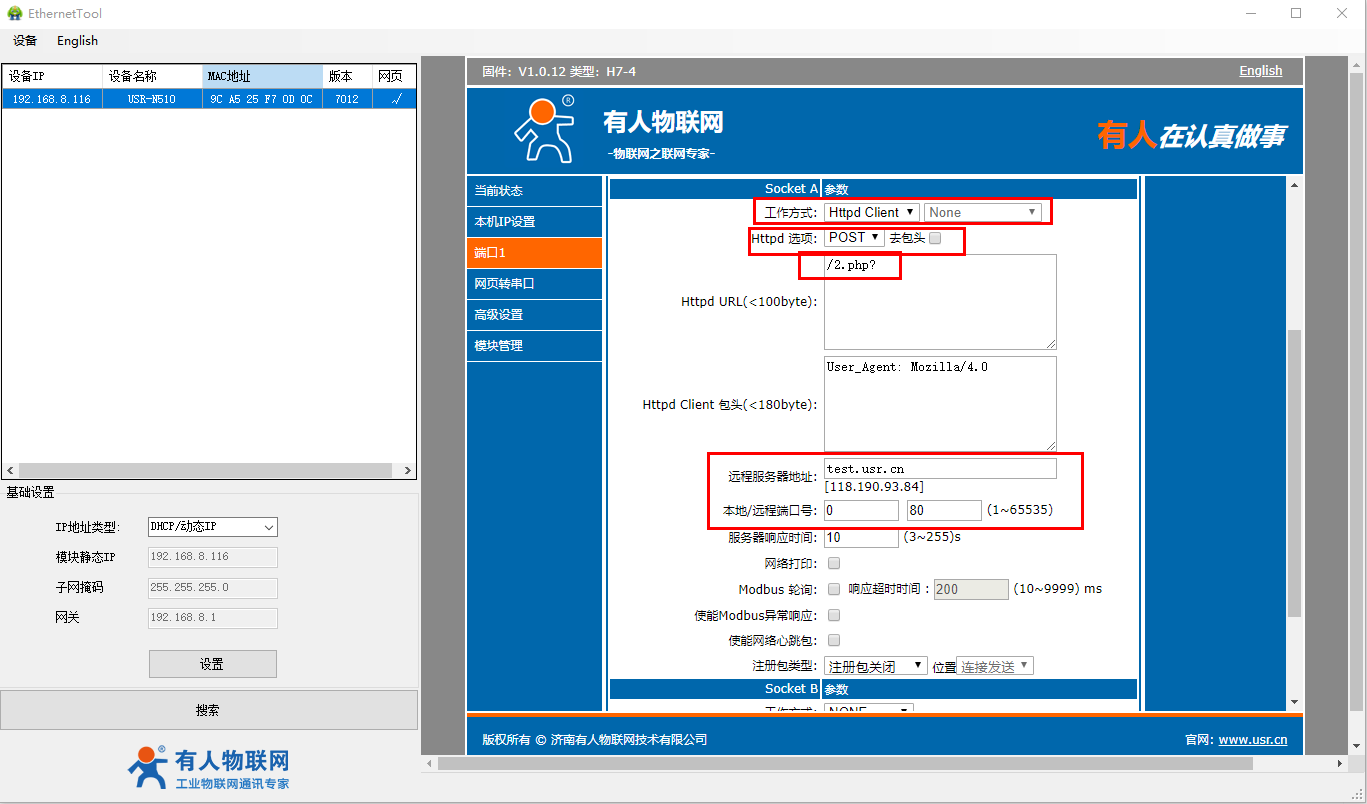Enable the 去包头 checkbox

[935, 238]
